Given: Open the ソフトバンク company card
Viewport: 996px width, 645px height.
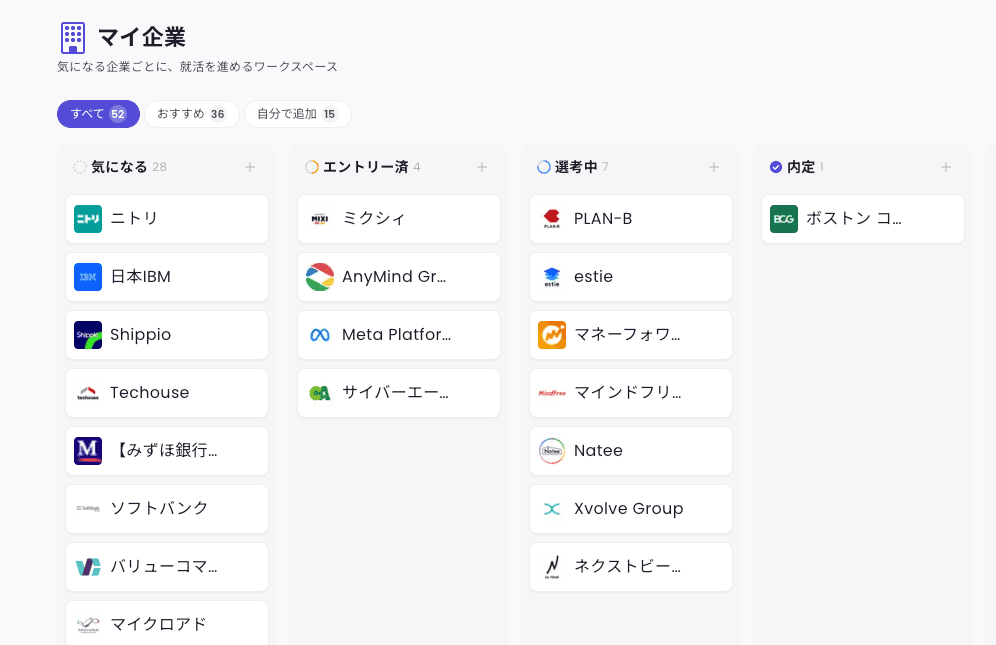Looking at the screenshot, I should (167, 509).
